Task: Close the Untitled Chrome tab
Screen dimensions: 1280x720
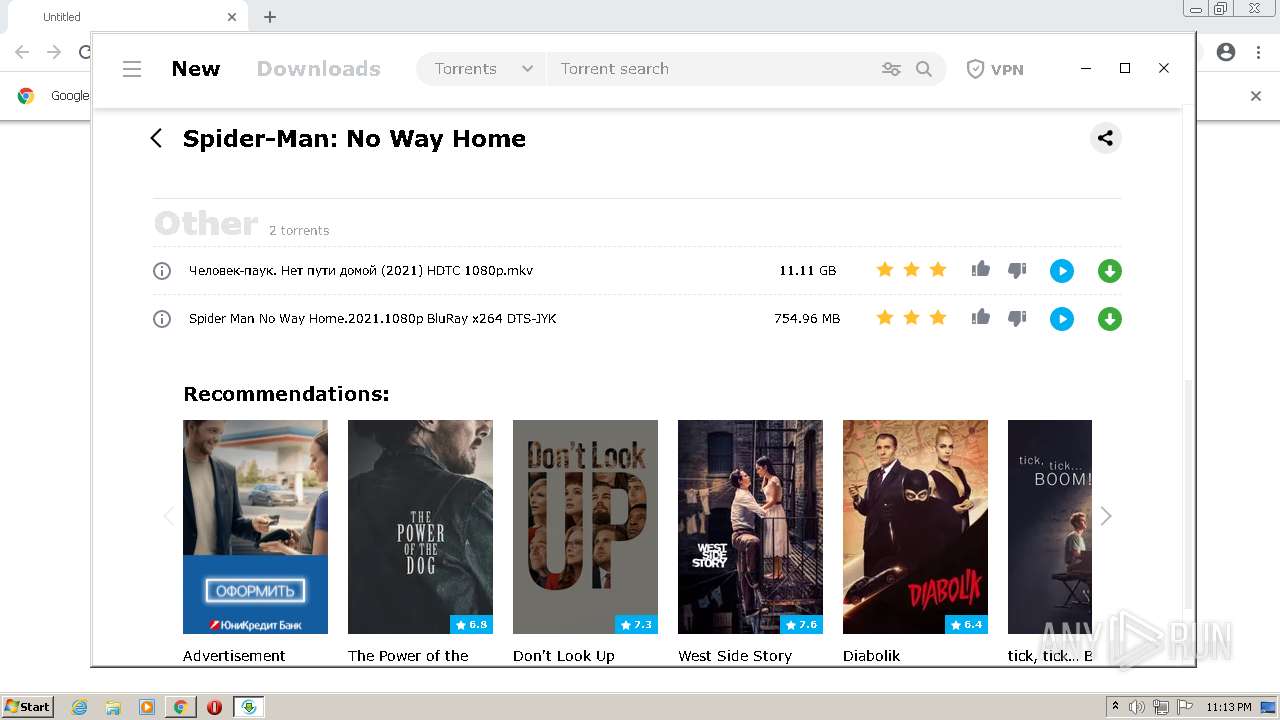Action: pos(232,17)
